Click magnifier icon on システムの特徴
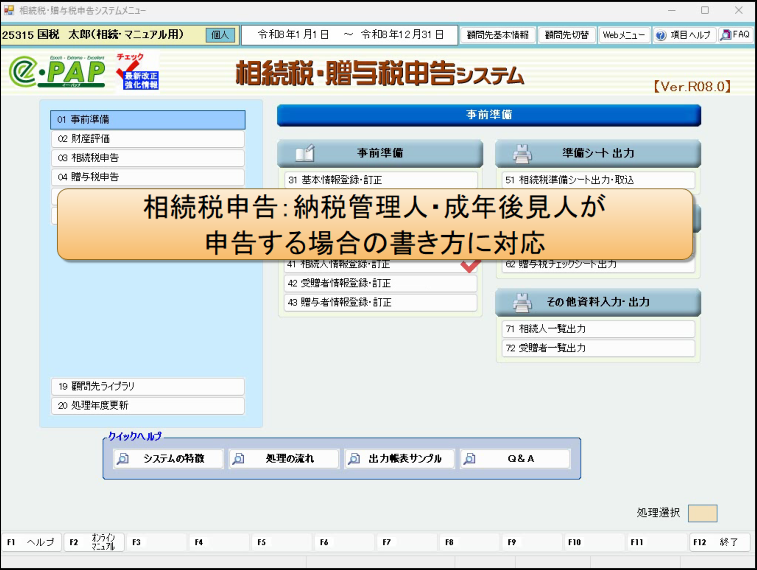Viewport: 757px width, 570px height. coord(123,459)
